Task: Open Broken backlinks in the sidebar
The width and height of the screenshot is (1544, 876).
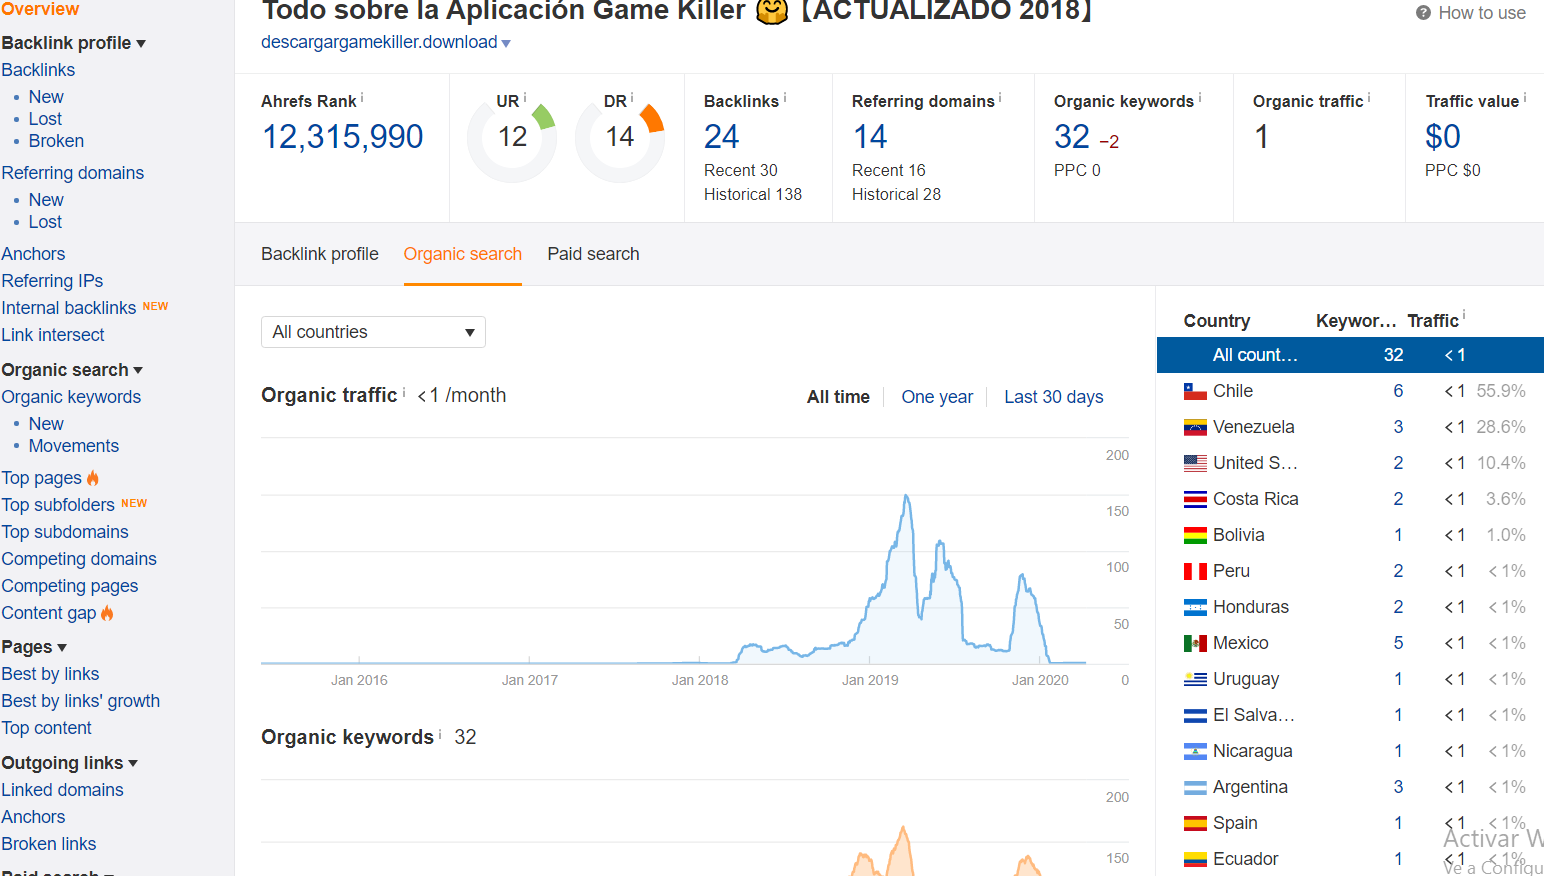Action: pyautogui.click(x=56, y=141)
